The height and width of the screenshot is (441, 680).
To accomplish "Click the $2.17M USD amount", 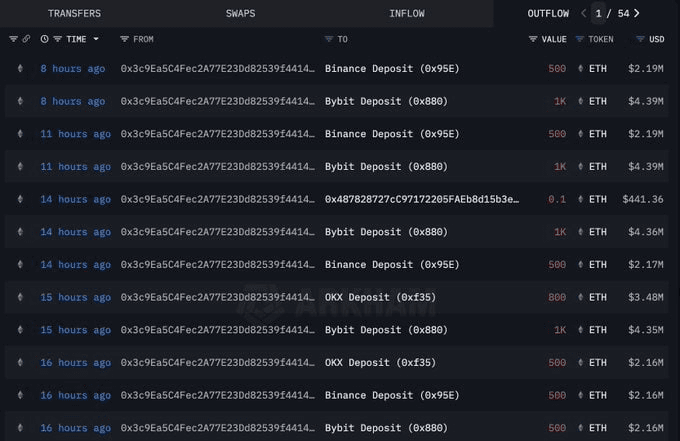I will 646,265.
